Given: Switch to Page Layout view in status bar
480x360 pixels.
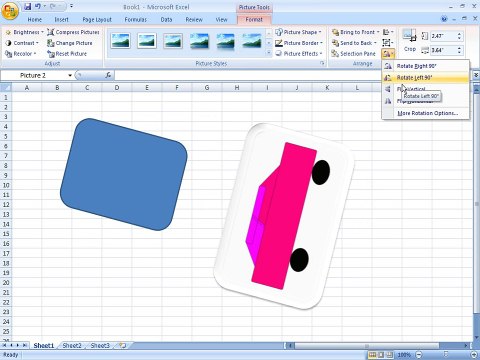Looking at the screenshot, I should coord(381,355).
